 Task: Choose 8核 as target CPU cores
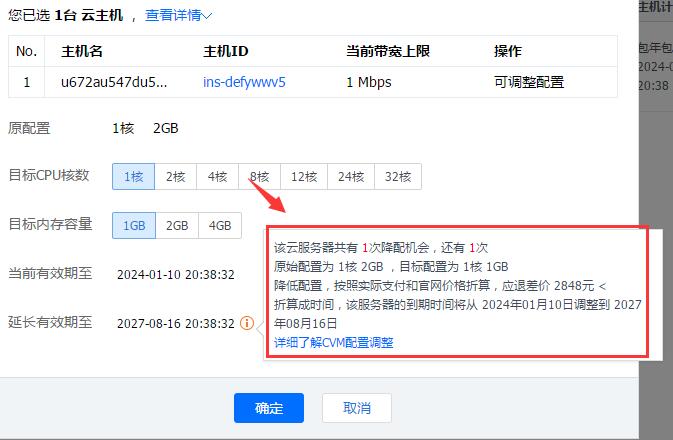click(259, 176)
